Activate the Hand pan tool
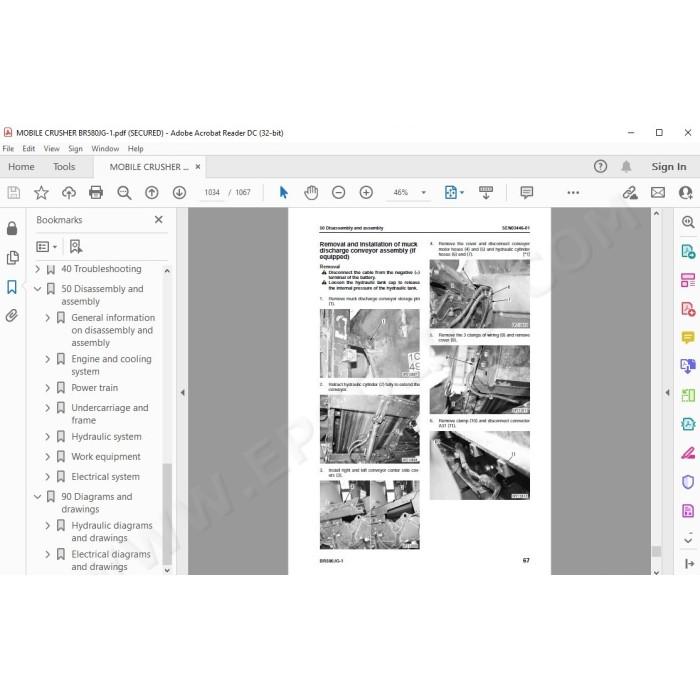The image size is (700, 700). 311,192
